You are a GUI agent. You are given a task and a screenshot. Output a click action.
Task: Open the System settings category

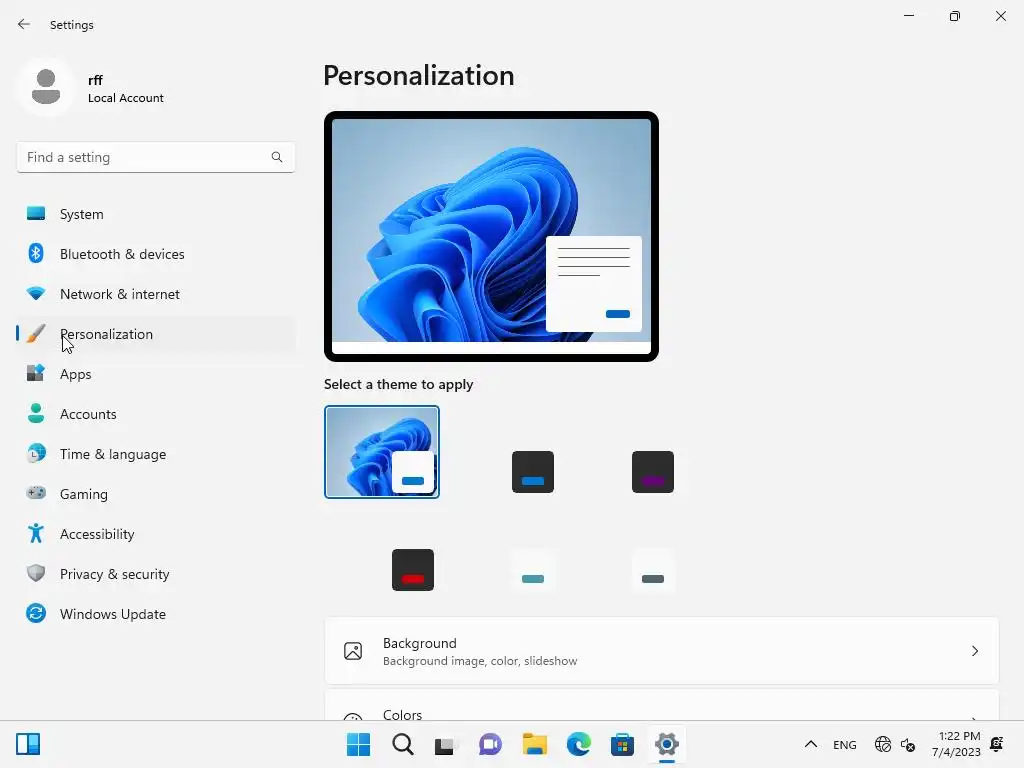156,214
